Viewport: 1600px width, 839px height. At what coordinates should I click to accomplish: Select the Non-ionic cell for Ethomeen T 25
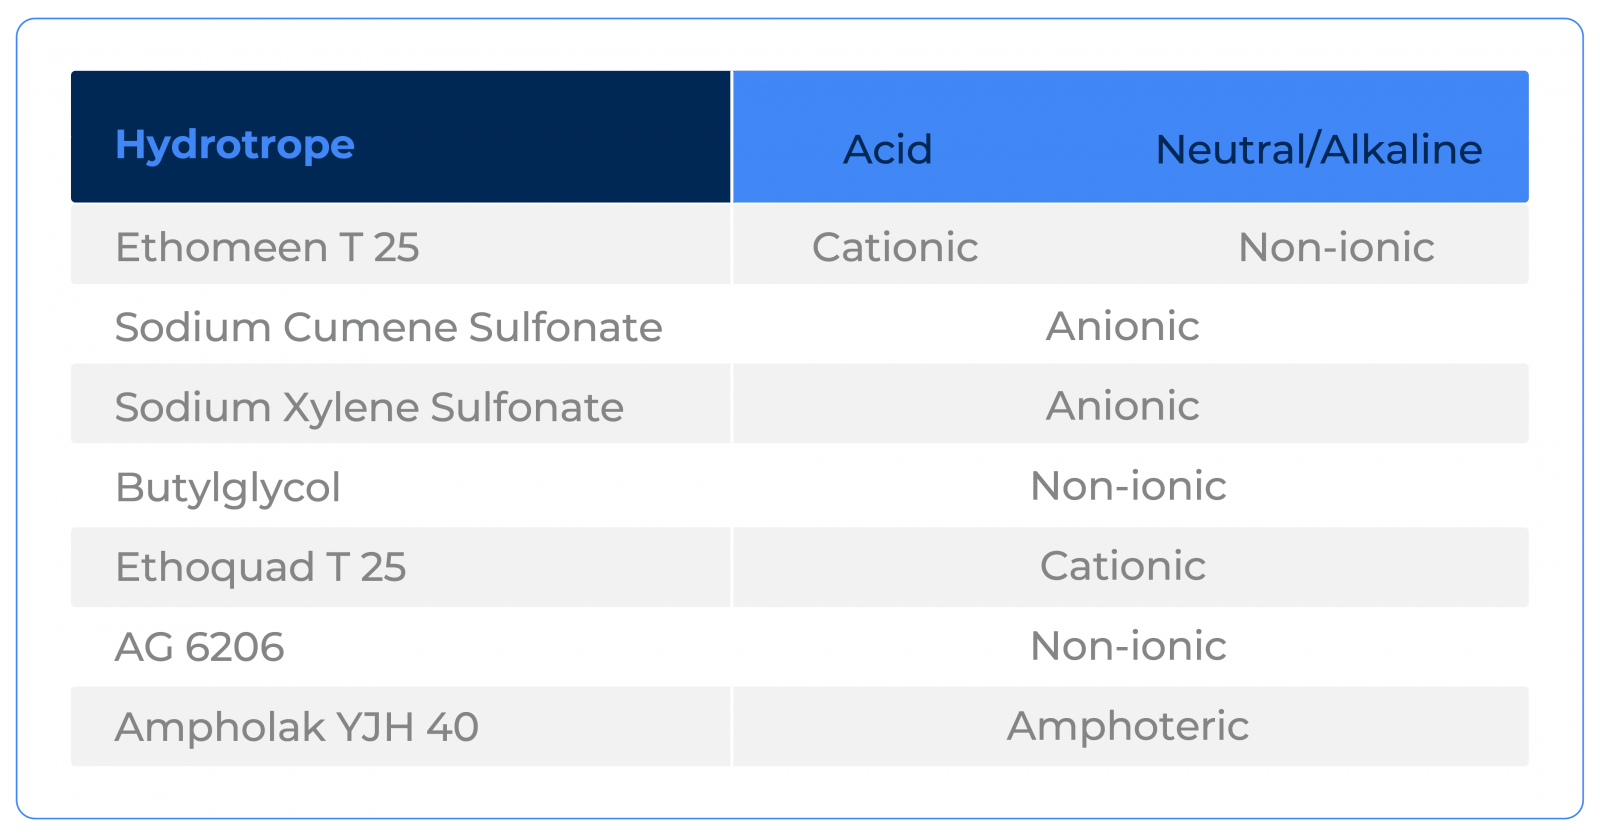[x=1336, y=247]
